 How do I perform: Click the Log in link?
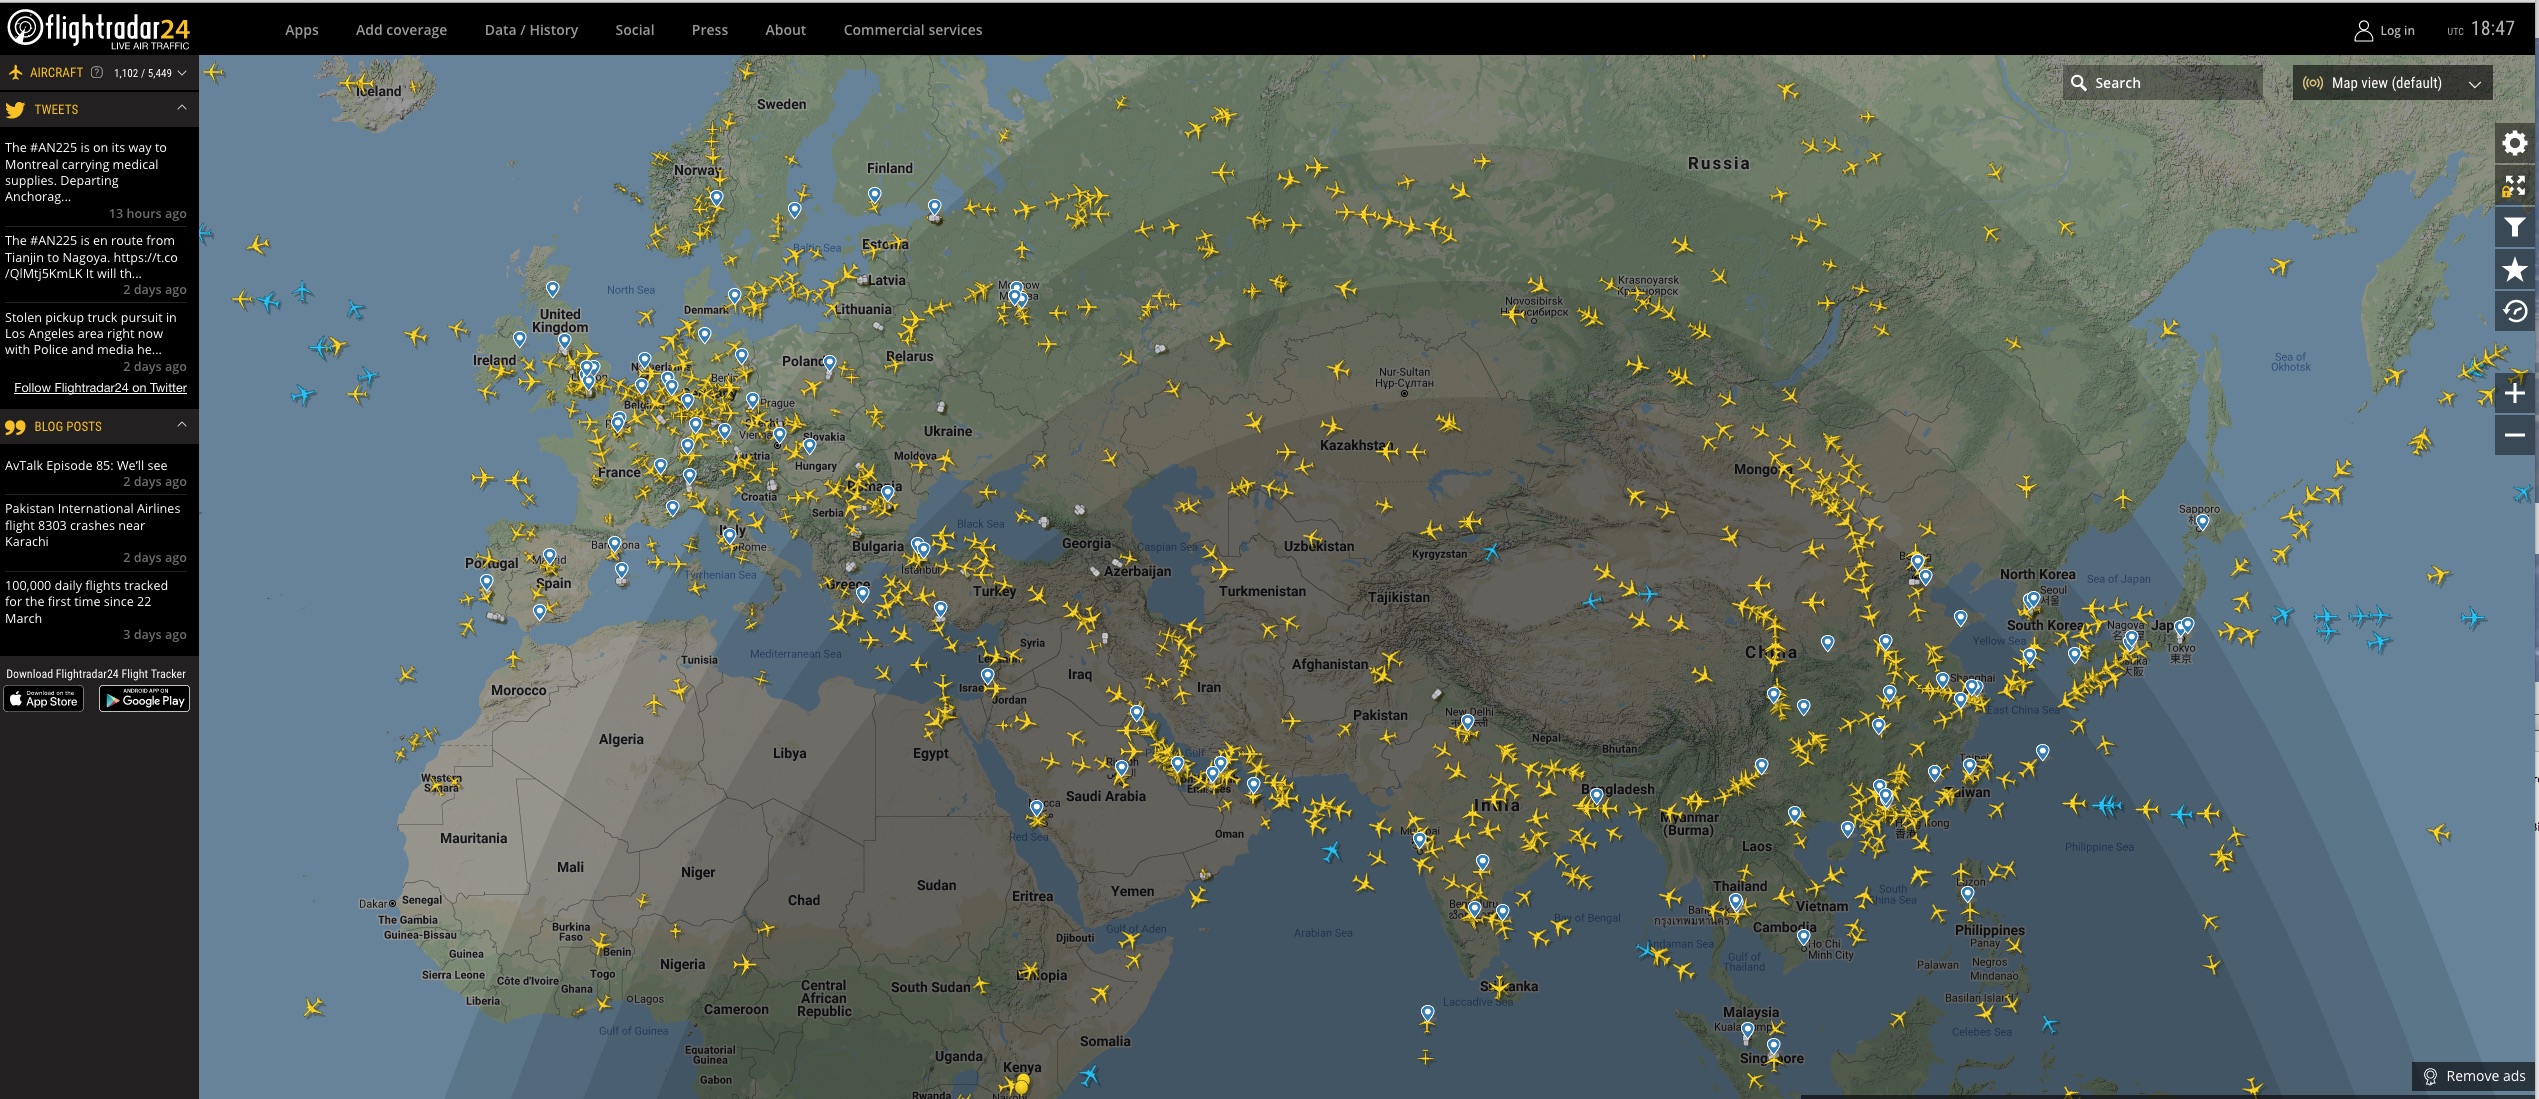point(2396,31)
